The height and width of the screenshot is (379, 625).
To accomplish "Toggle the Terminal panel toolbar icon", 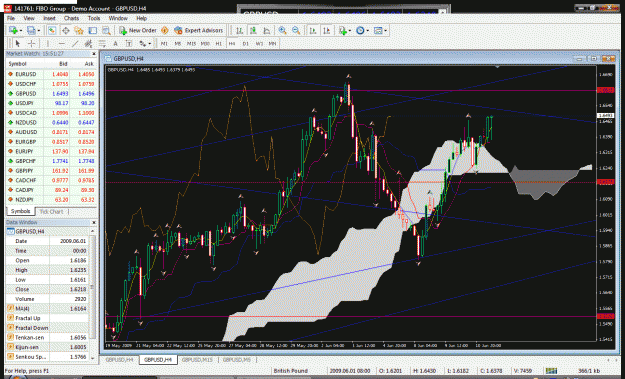I will [92, 30].
